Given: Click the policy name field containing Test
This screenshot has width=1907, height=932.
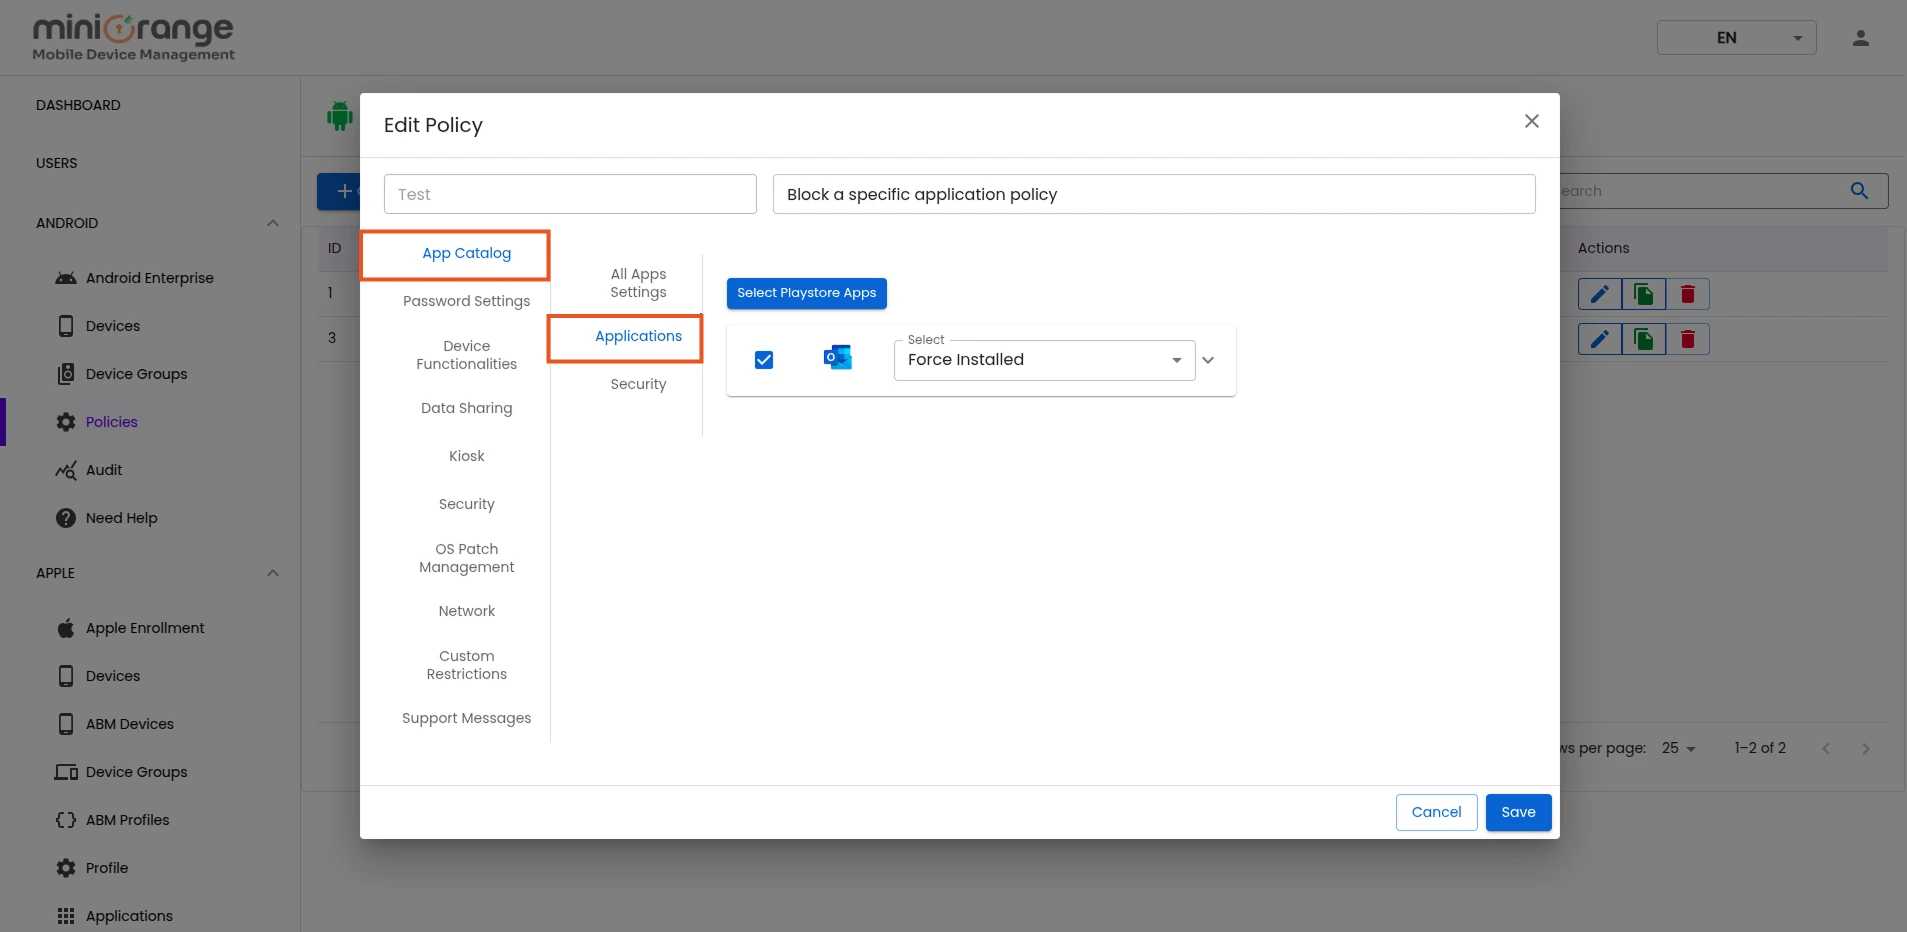Looking at the screenshot, I should (x=569, y=194).
